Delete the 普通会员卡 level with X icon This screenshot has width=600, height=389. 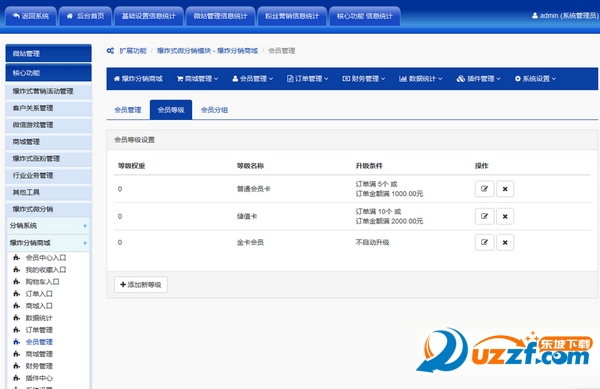tap(505, 189)
